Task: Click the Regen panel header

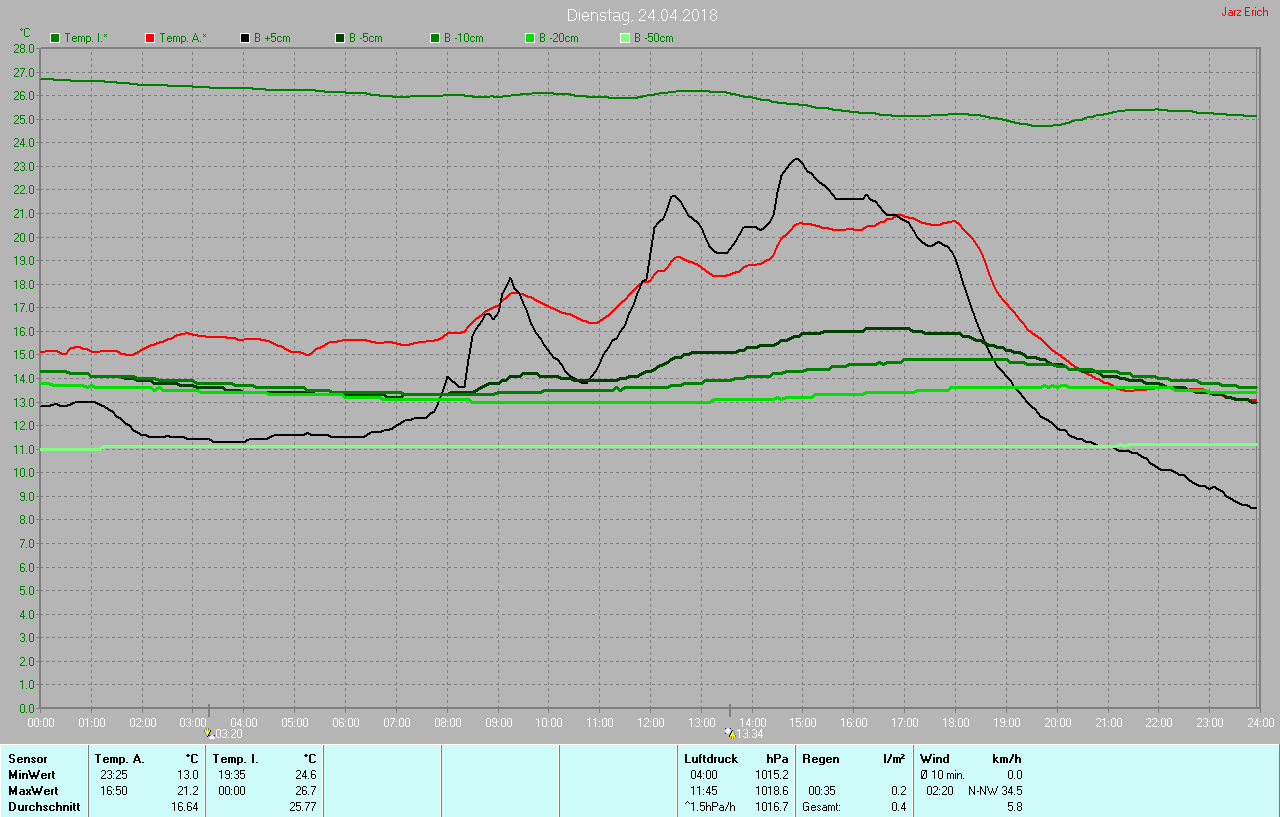Action: [820, 759]
